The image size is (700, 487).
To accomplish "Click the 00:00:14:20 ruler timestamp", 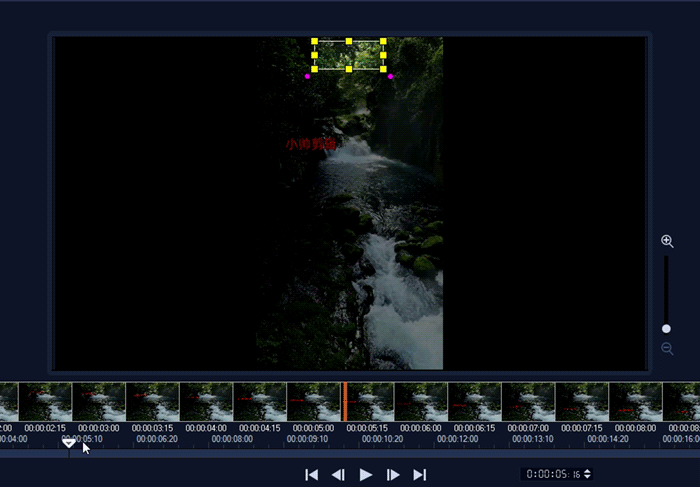I will pos(608,439).
